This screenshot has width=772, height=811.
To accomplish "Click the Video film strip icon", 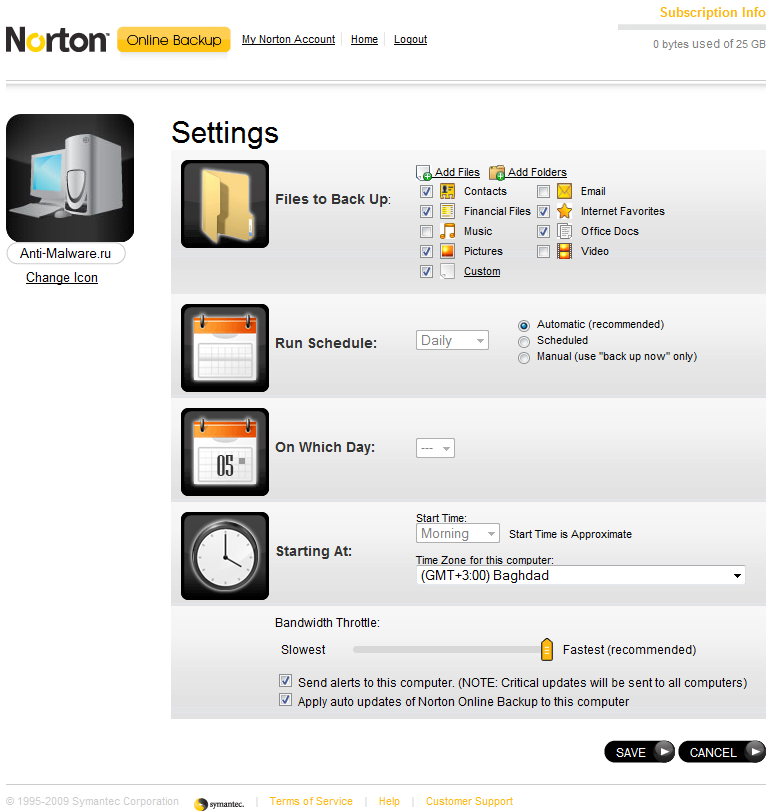I will [564, 251].
